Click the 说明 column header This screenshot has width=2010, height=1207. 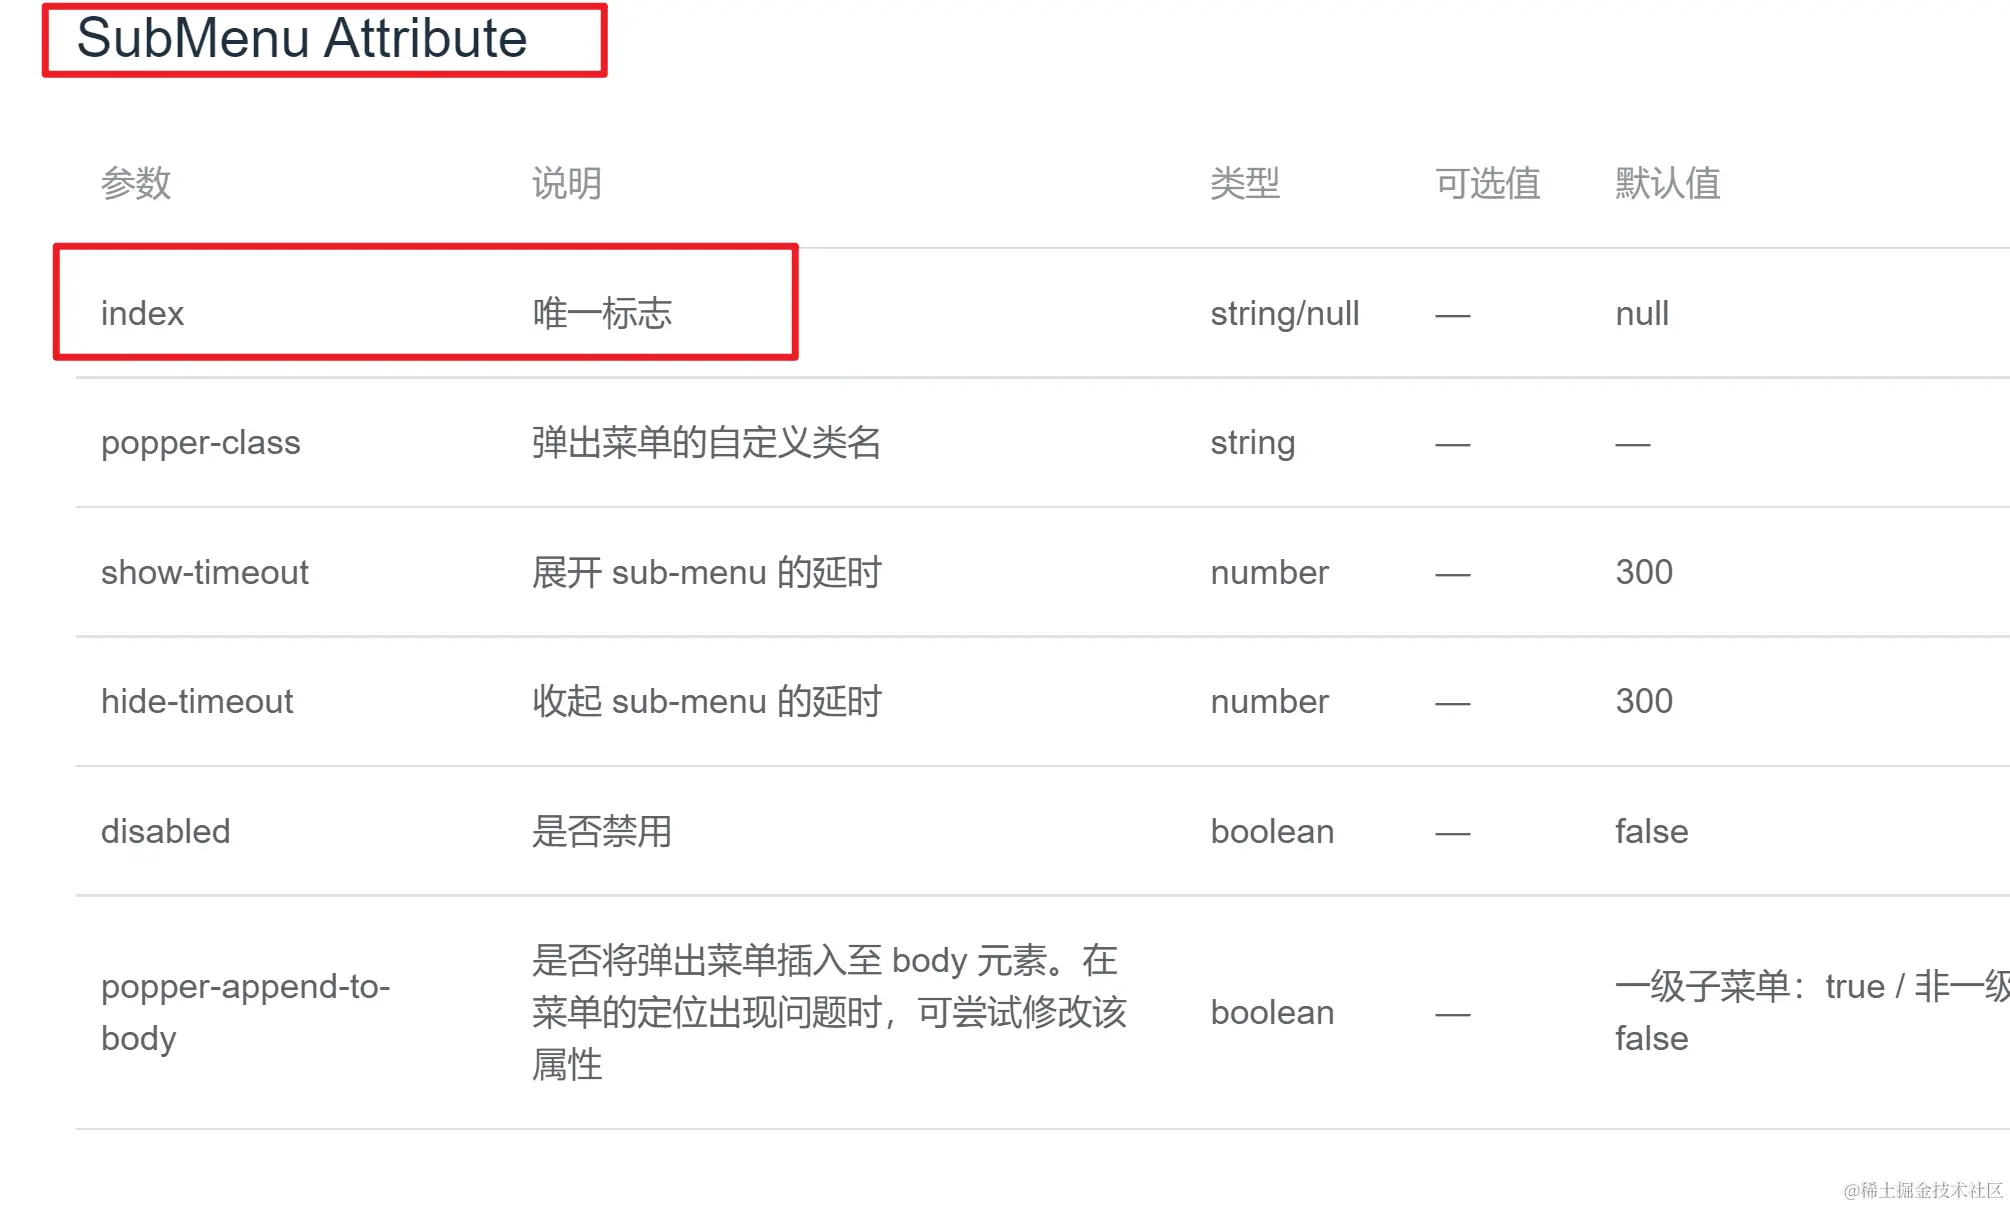(566, 183)
